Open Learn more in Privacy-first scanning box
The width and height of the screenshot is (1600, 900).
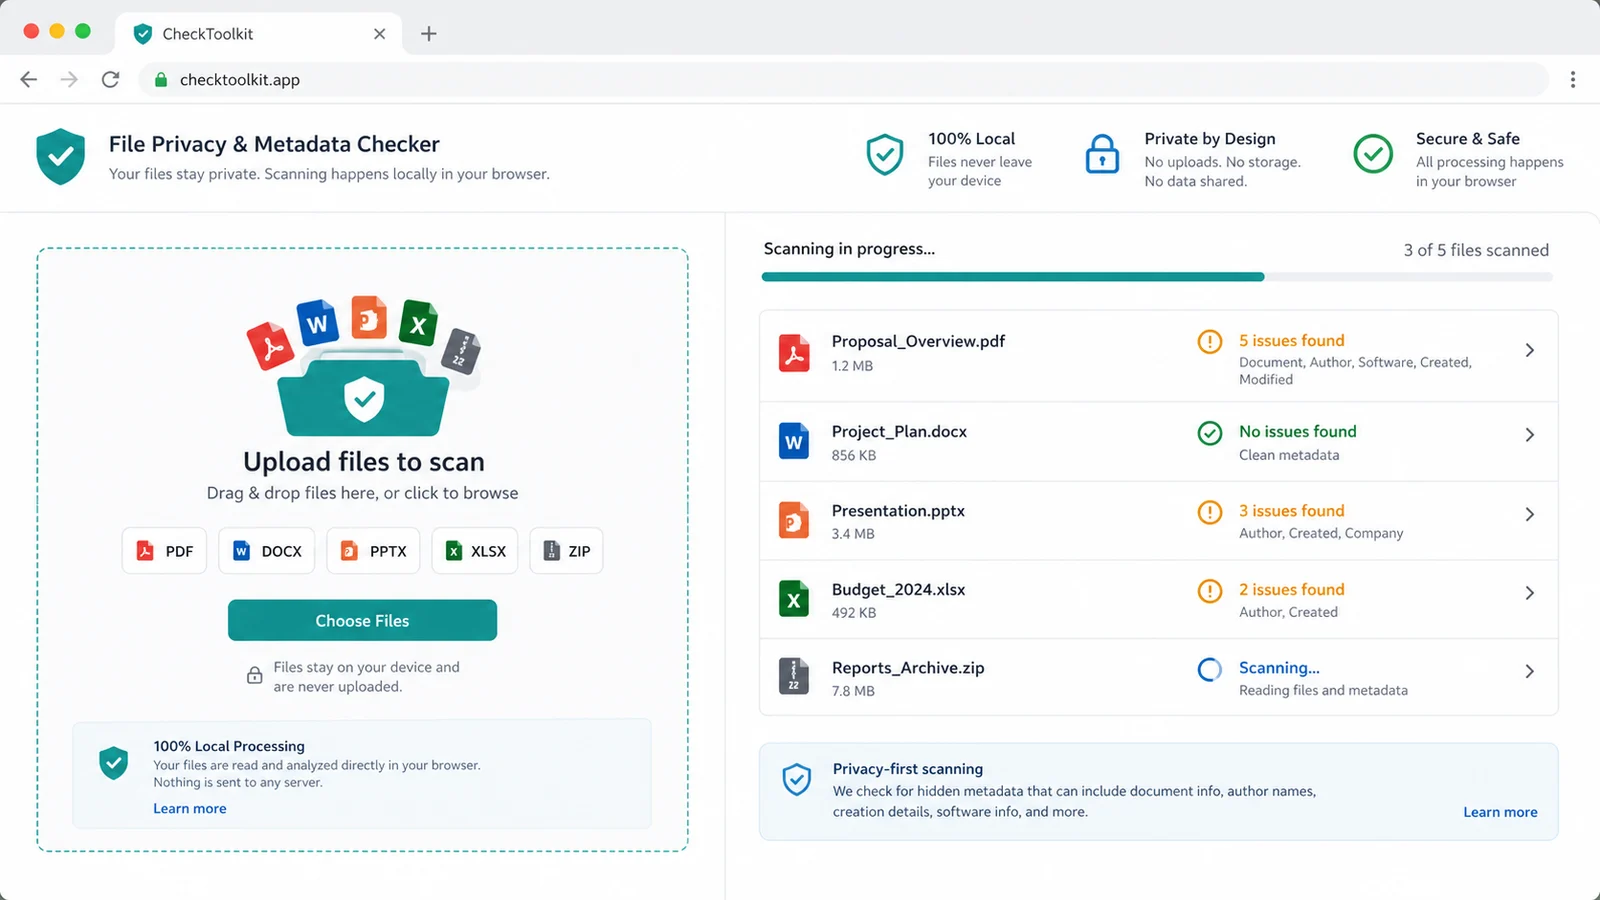point(1500,812)
